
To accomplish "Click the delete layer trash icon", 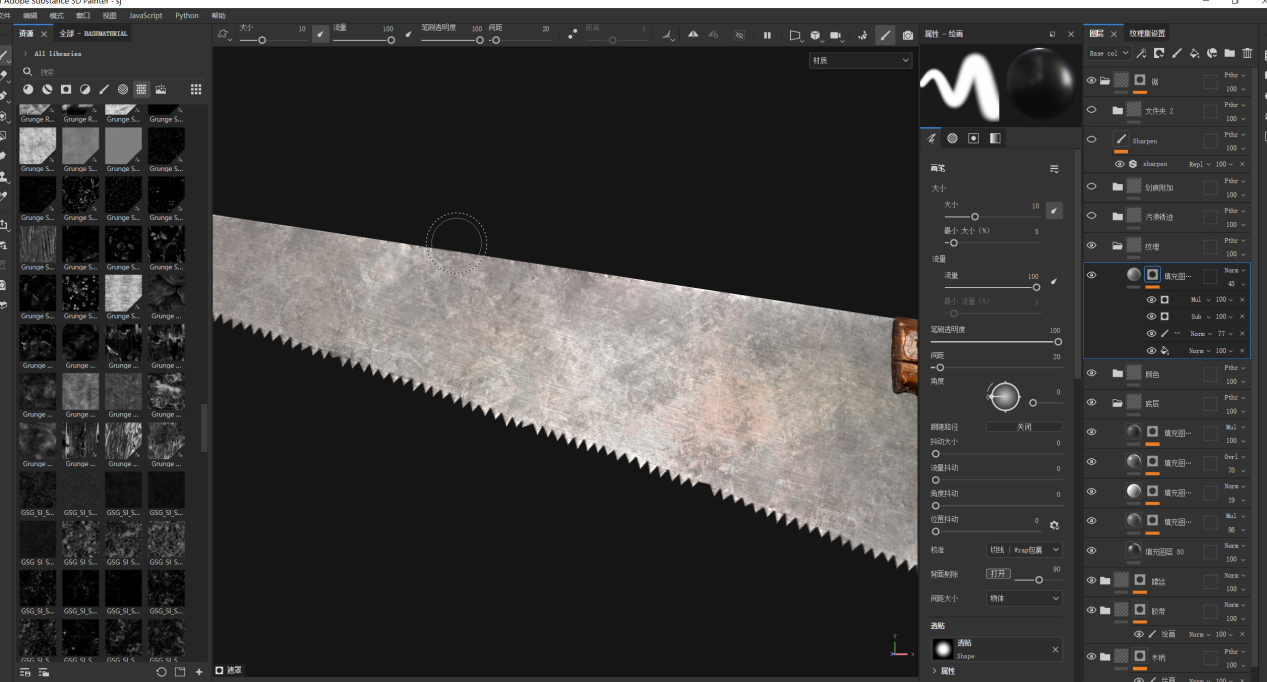I will pyautogui.click(x=1247, y=53).
